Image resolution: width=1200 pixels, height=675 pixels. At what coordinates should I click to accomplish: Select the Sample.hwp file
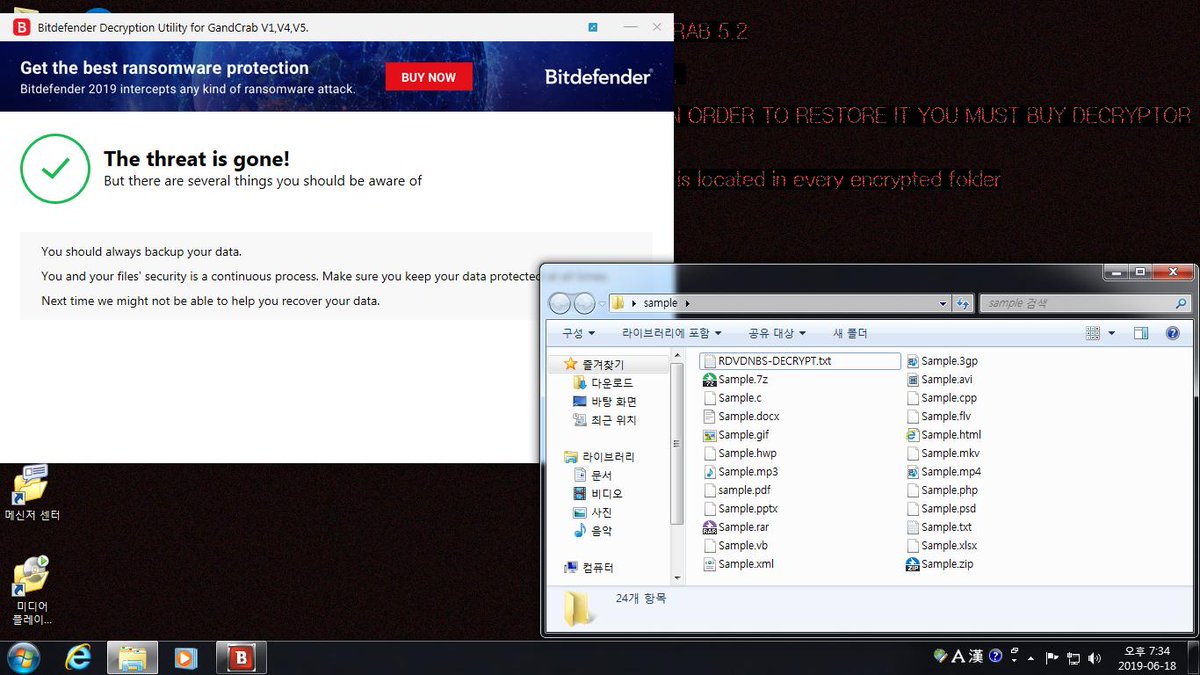coord(740,453)
